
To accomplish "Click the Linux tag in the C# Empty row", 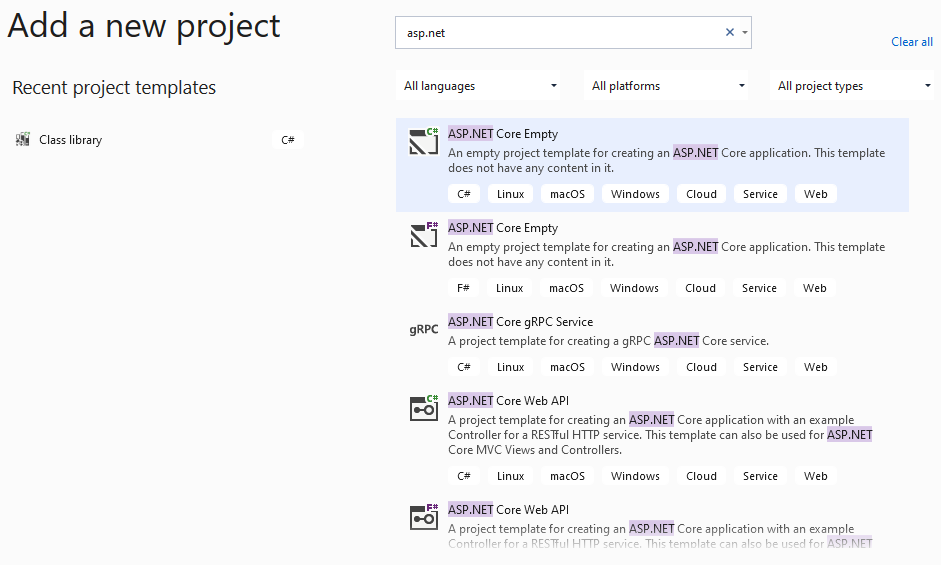I will click(510, 194).
